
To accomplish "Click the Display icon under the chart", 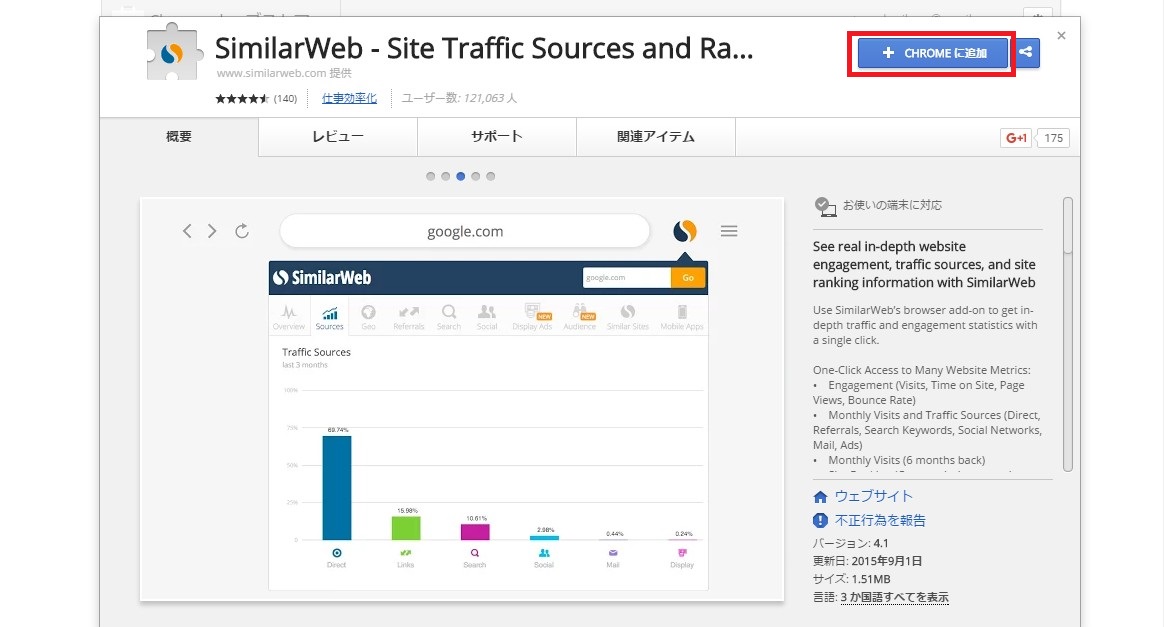I will 682,553.
